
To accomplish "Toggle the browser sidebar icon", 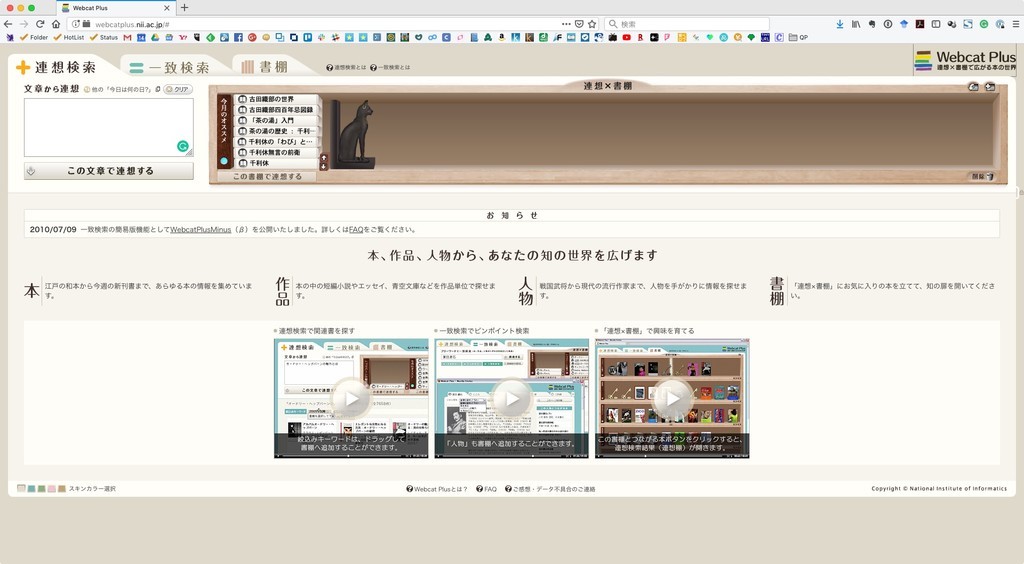I will coord(936,24).
